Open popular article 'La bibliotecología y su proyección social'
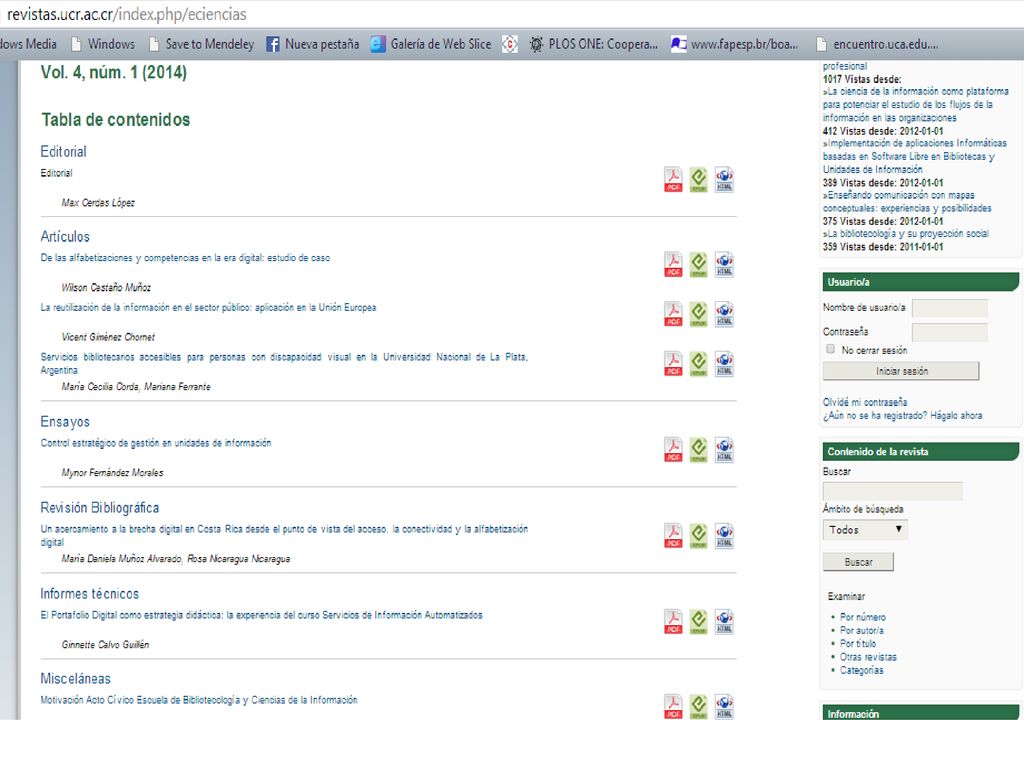Viewport: 1024px width, 768px height. (x=905, y=233)
